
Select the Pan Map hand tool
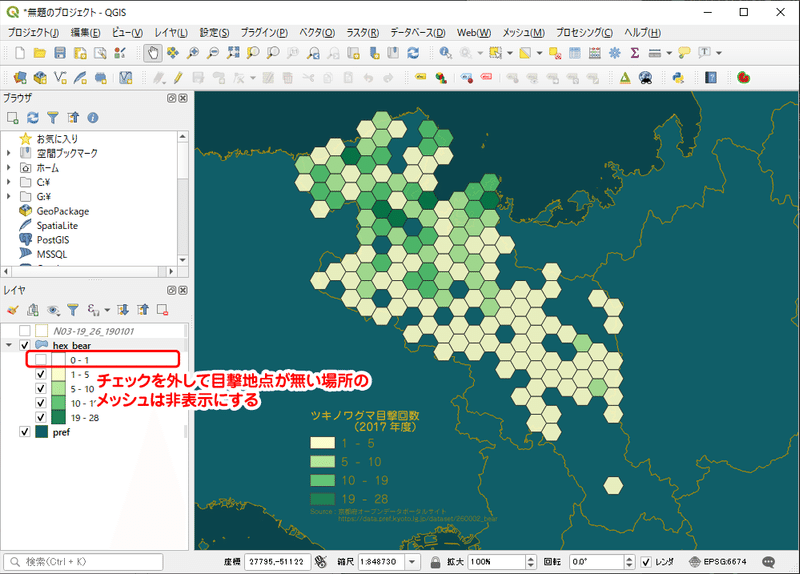coord(153,53)
